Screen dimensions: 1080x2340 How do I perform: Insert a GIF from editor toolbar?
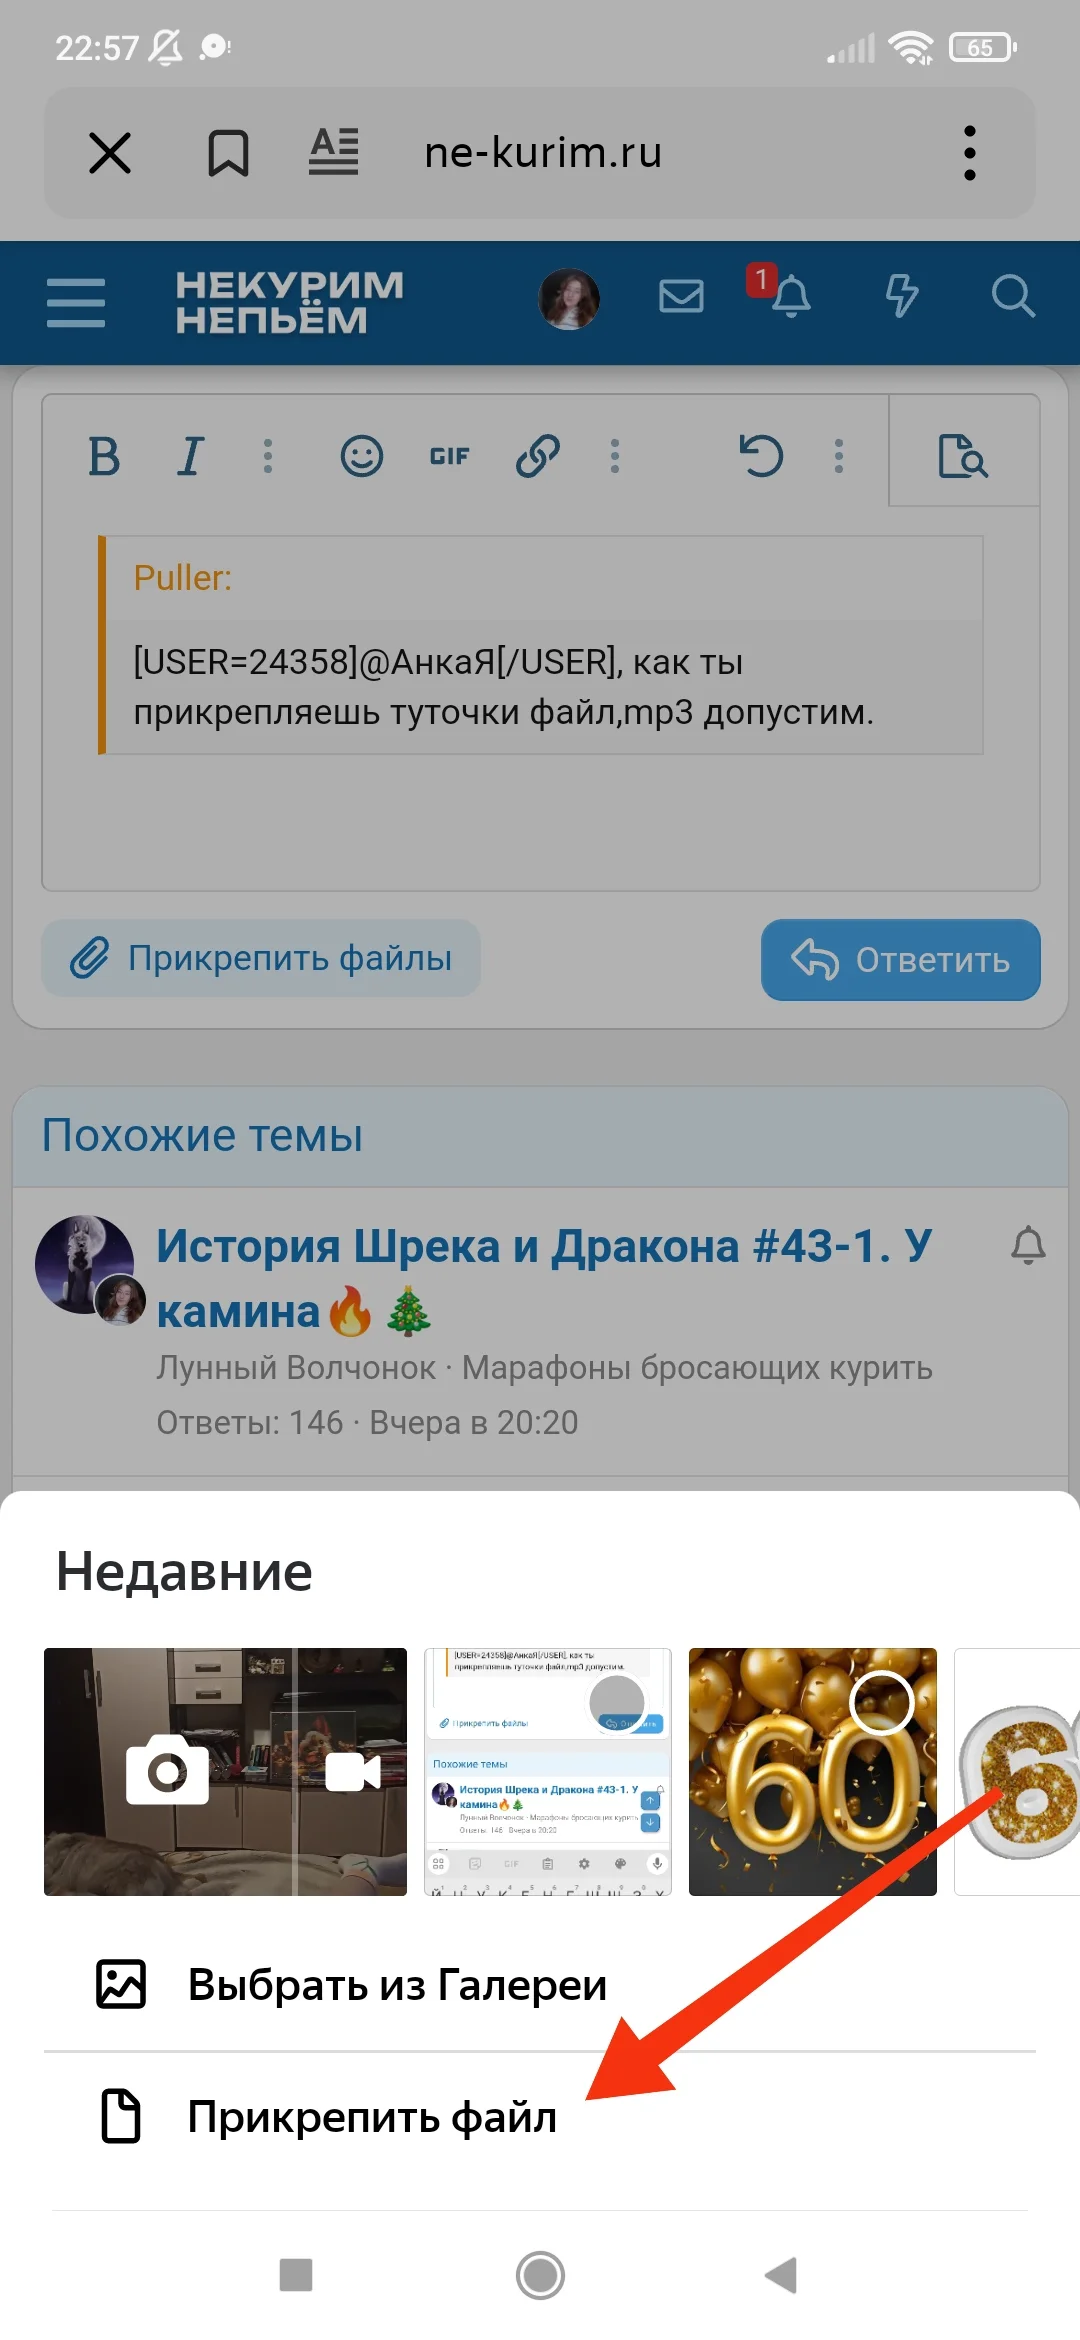pyautogui.click(x=449, y=457)
